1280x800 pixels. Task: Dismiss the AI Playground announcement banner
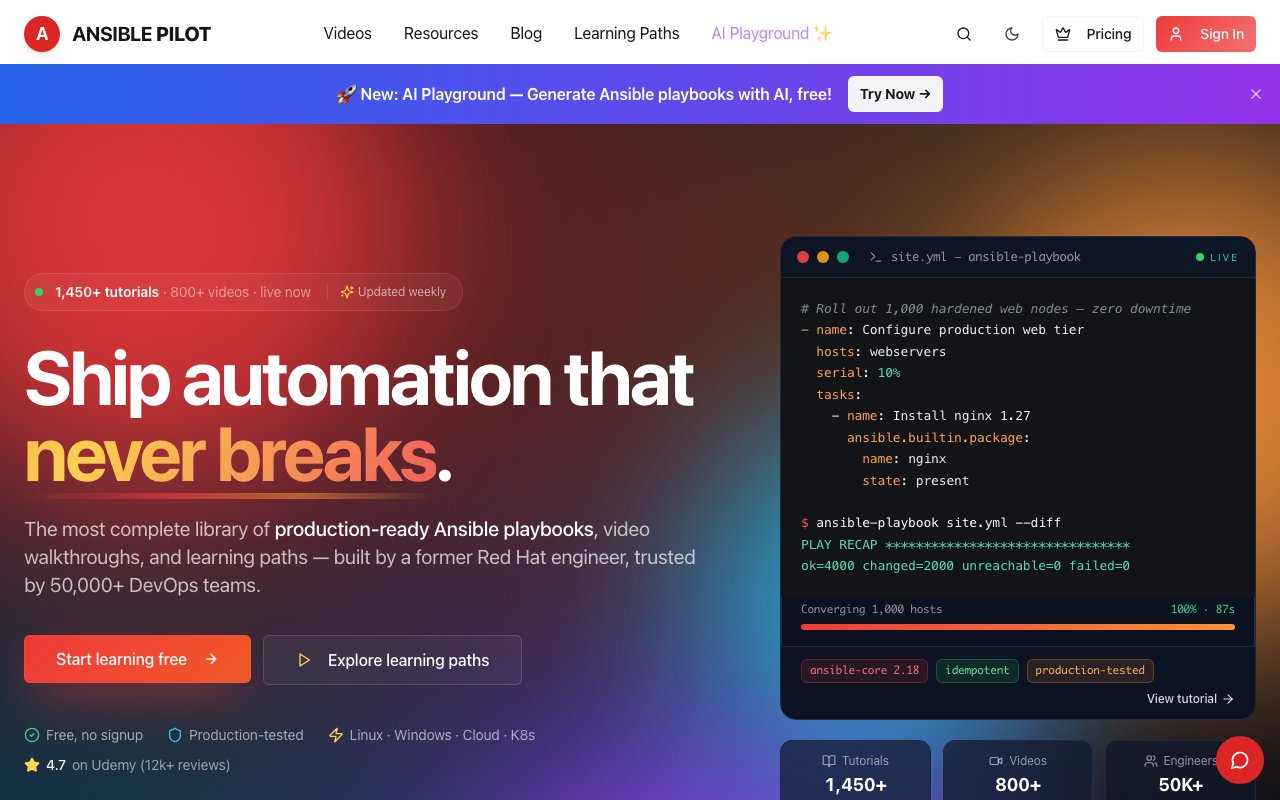[x=1256, y=94]
